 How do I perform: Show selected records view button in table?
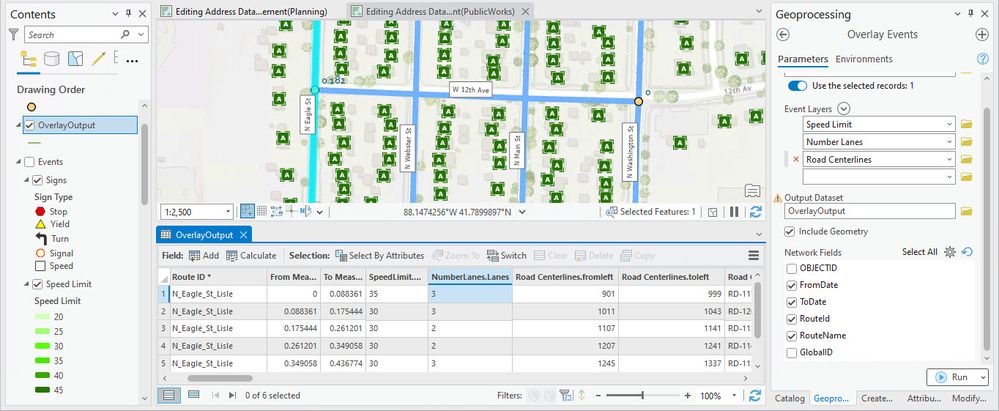(194, 395)
